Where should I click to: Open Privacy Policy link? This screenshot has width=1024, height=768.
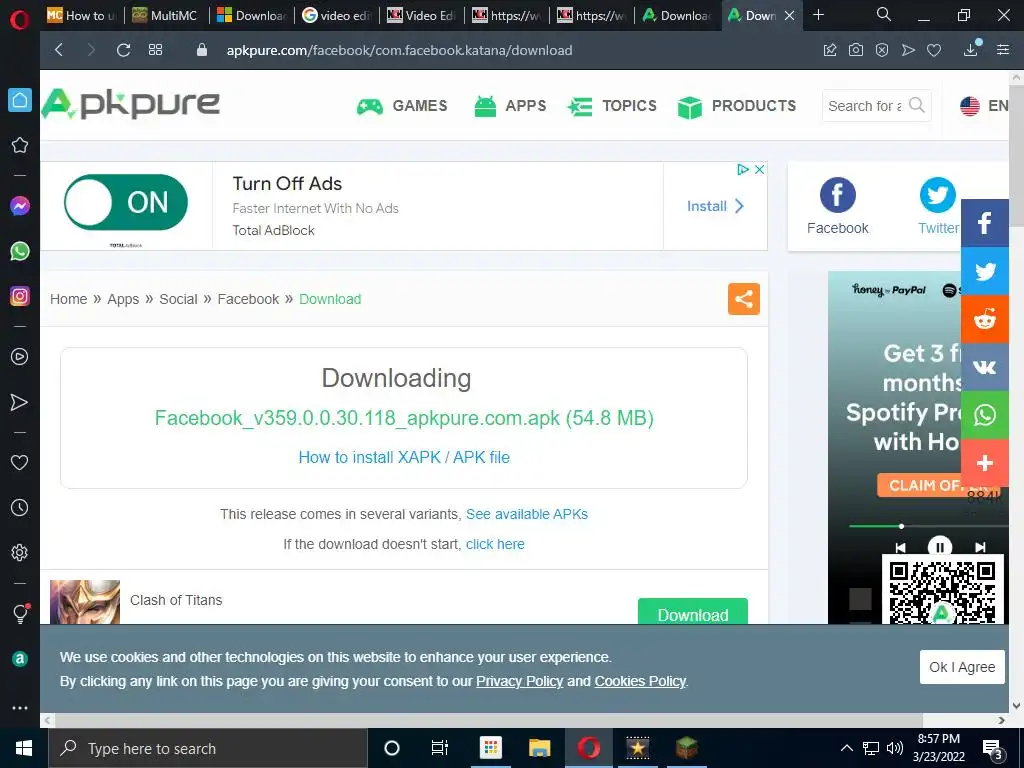519,681
